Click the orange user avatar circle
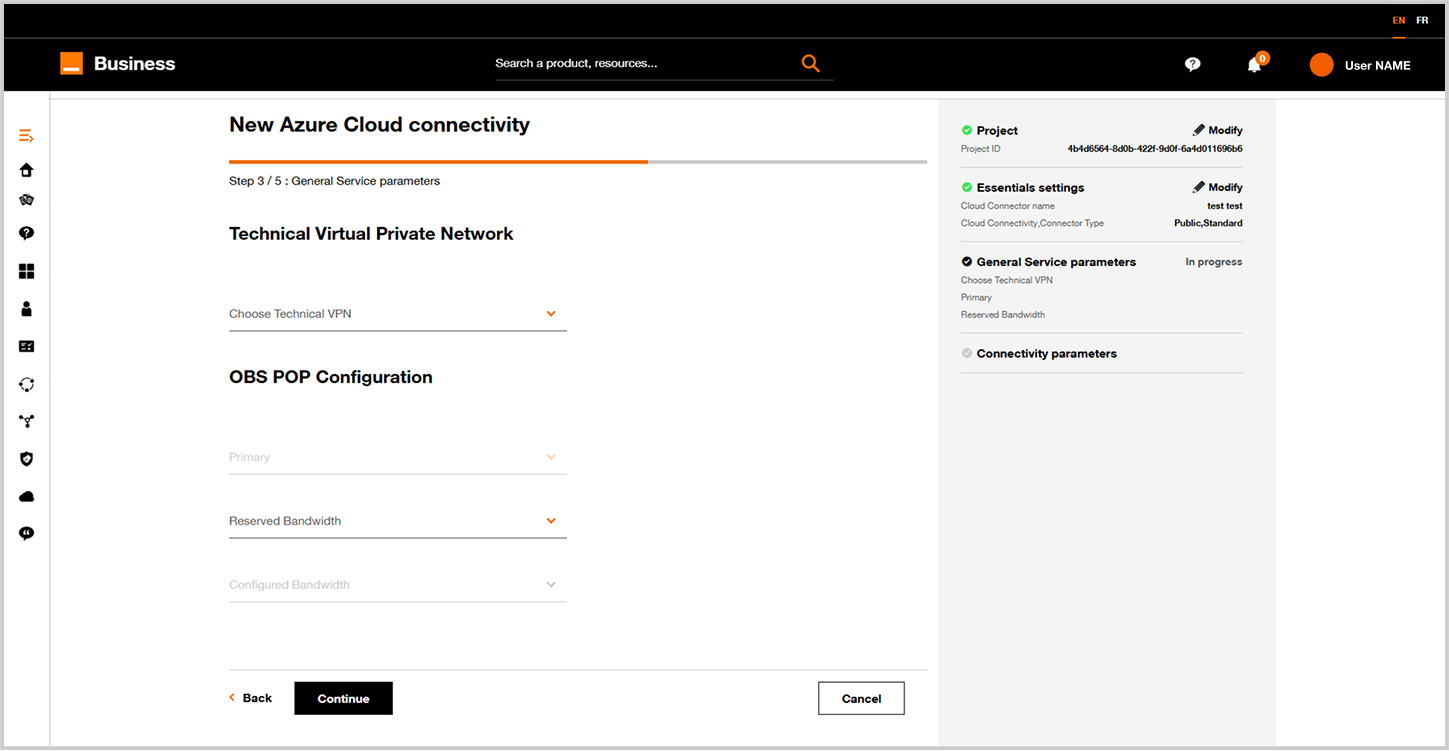 [1322, 65]
